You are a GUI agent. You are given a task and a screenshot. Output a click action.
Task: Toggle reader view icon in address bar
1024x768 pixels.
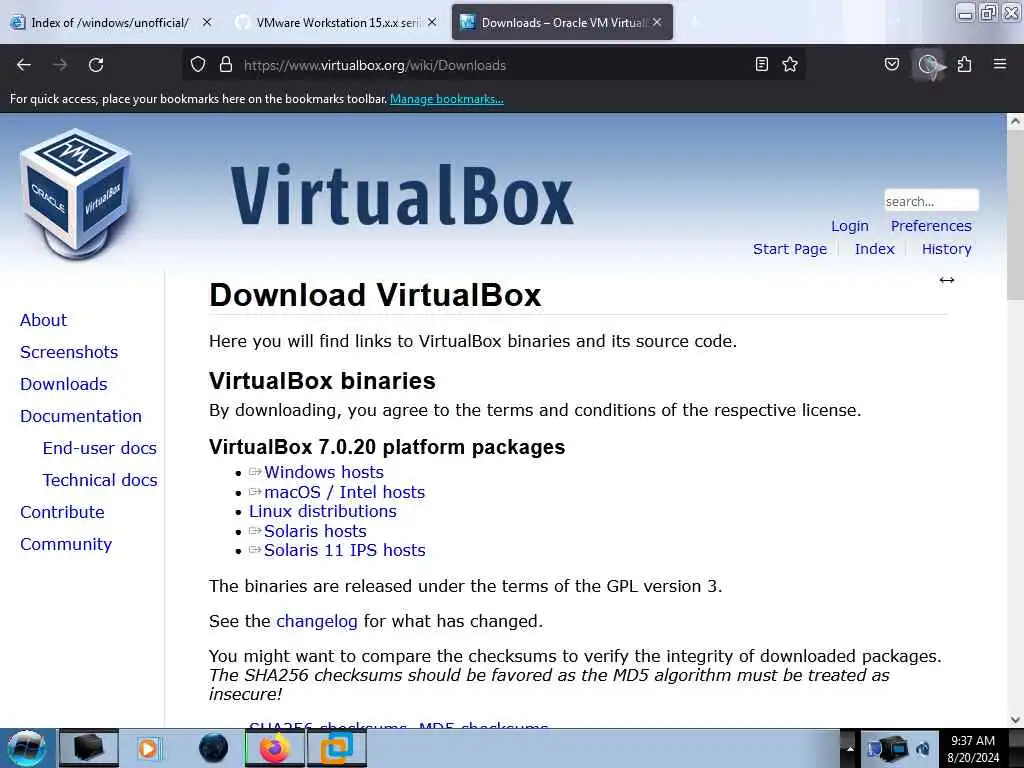pos(761,64)
